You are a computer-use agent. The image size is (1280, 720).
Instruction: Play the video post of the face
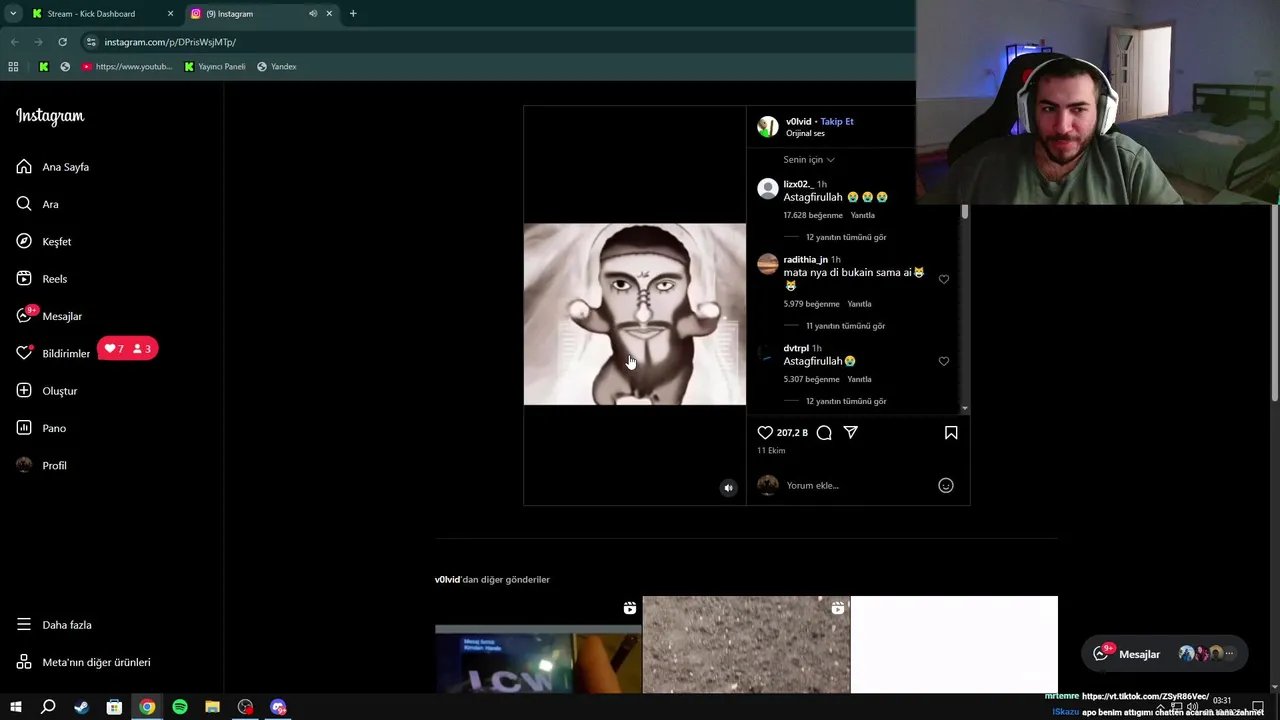point(635,314)
